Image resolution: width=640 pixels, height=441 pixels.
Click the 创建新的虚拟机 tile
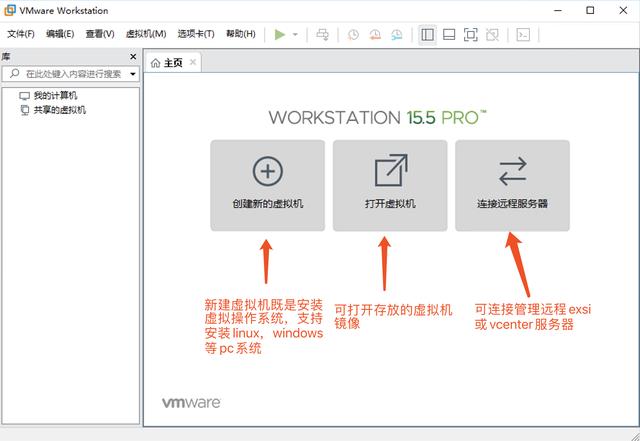268,185
